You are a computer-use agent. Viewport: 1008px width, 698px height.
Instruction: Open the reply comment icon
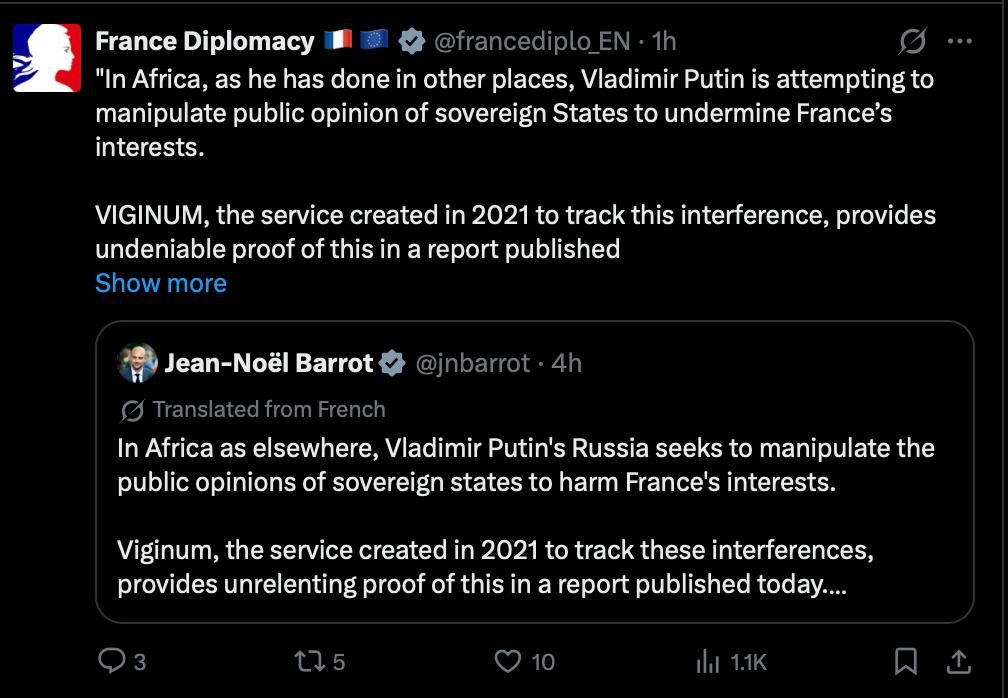pos(112,661)
